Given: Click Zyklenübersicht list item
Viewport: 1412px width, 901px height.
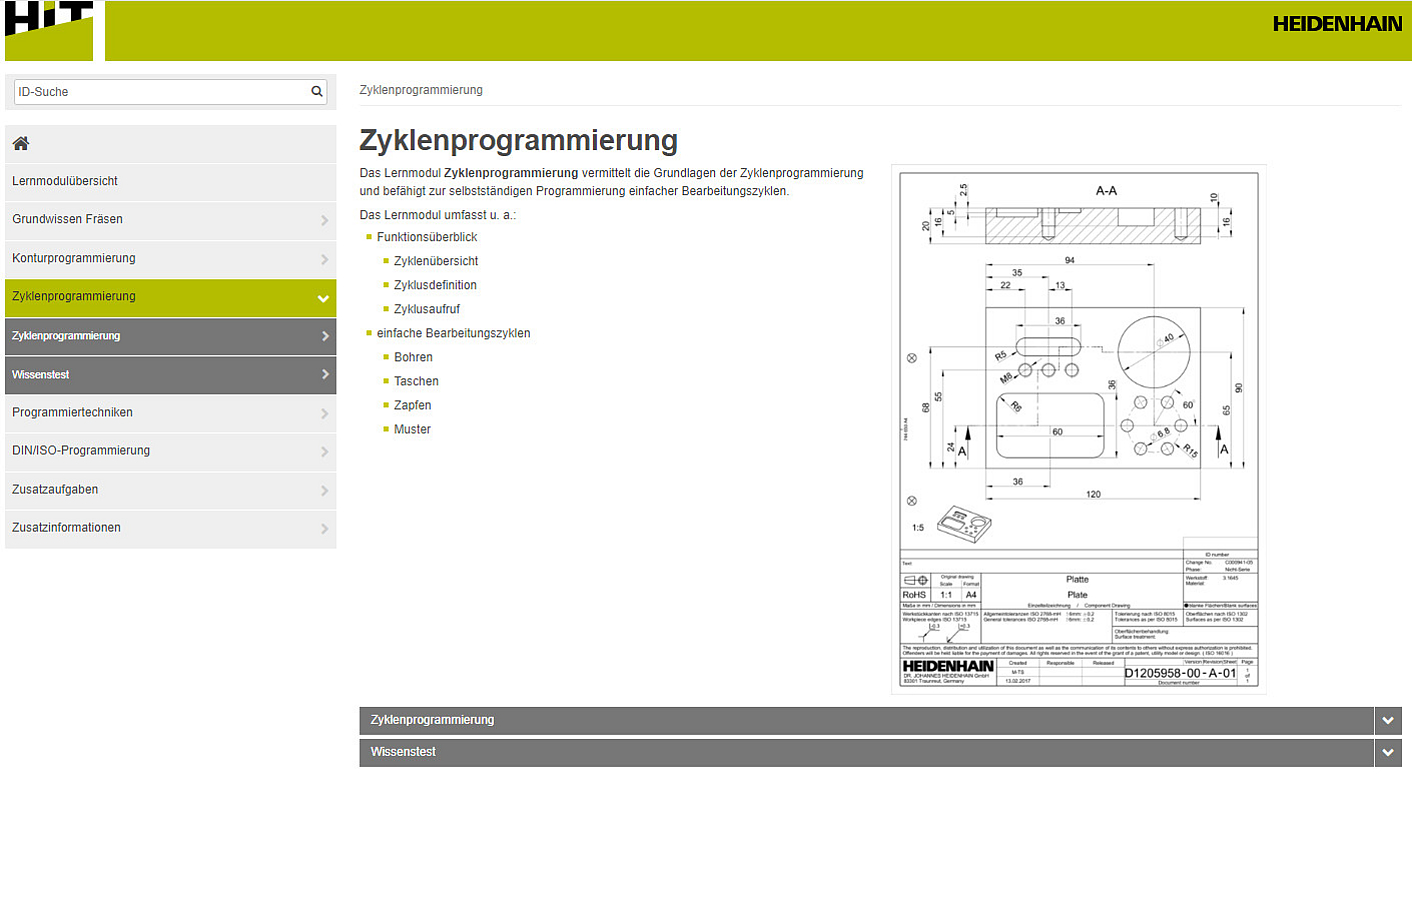Looking at the screenshot, I should coord(436,261).
